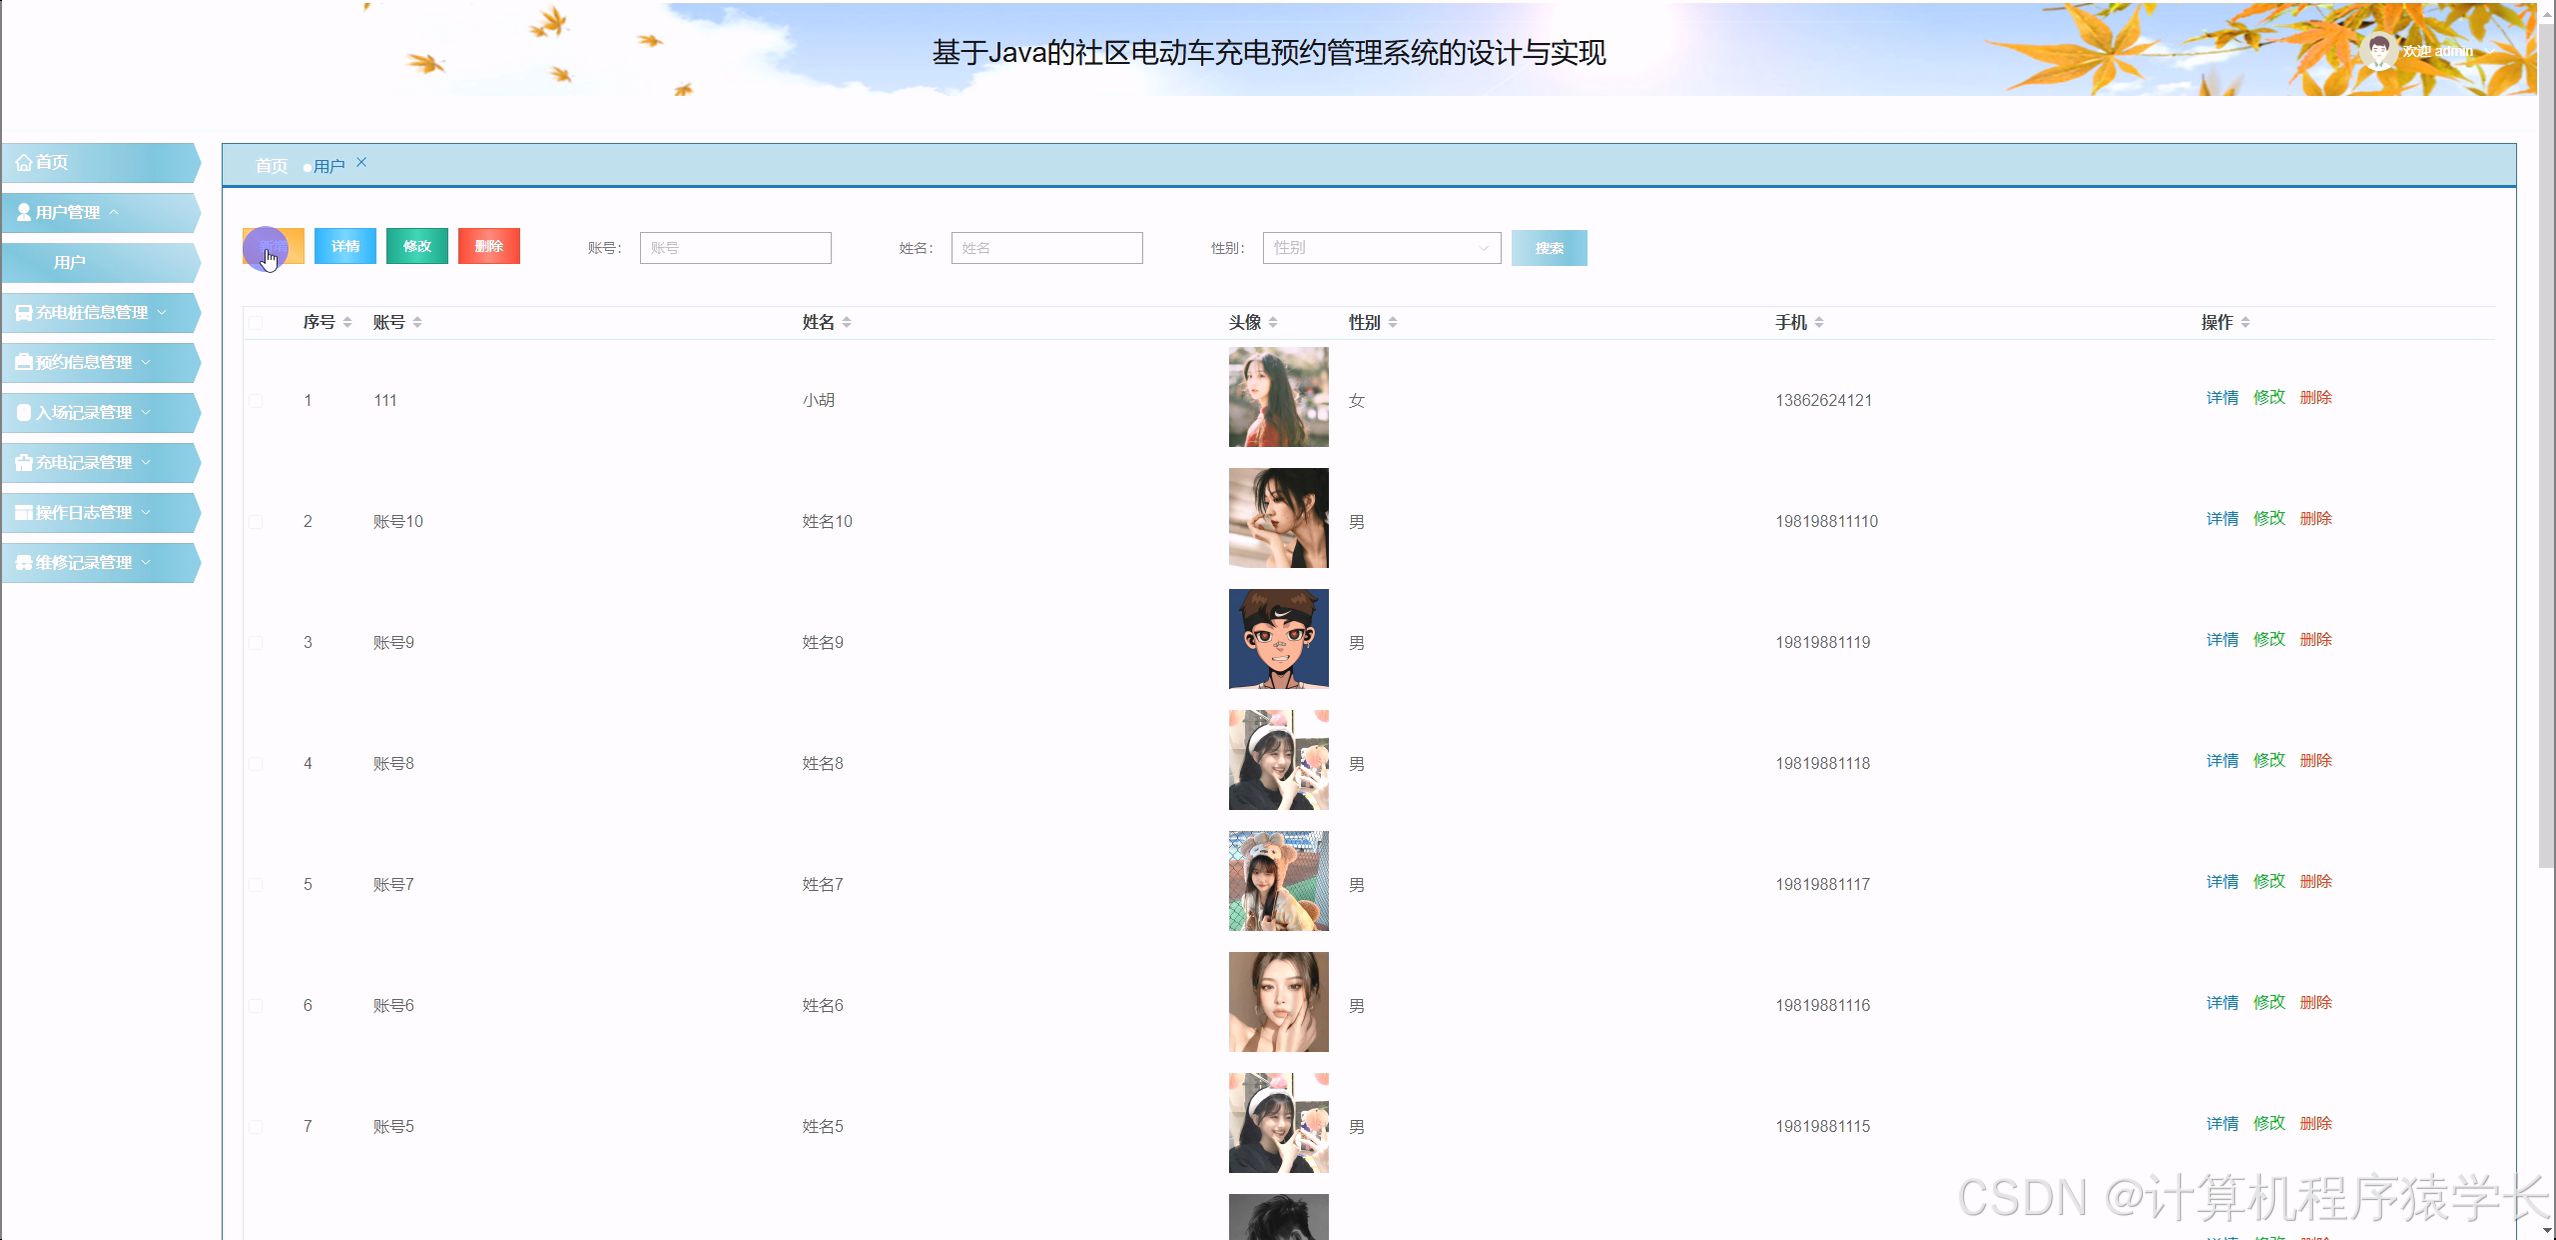Select the user icon on 用户管理
This screenshot has width=2556, height=1240.
[x=22, y=212]
